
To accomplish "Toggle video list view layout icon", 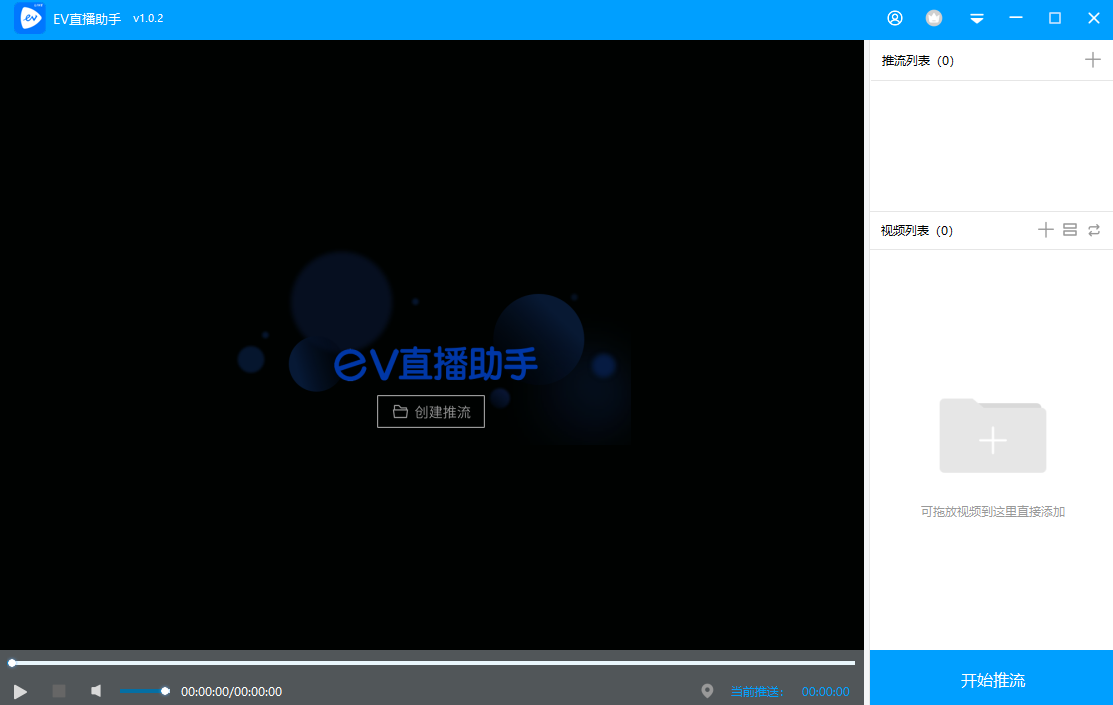I will 1070,230.
